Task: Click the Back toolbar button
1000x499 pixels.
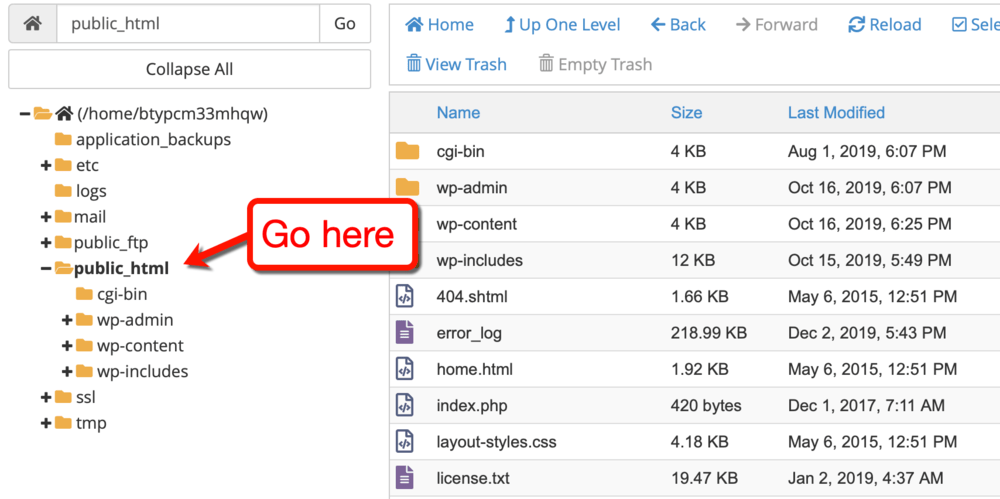Action: [678, 25]
